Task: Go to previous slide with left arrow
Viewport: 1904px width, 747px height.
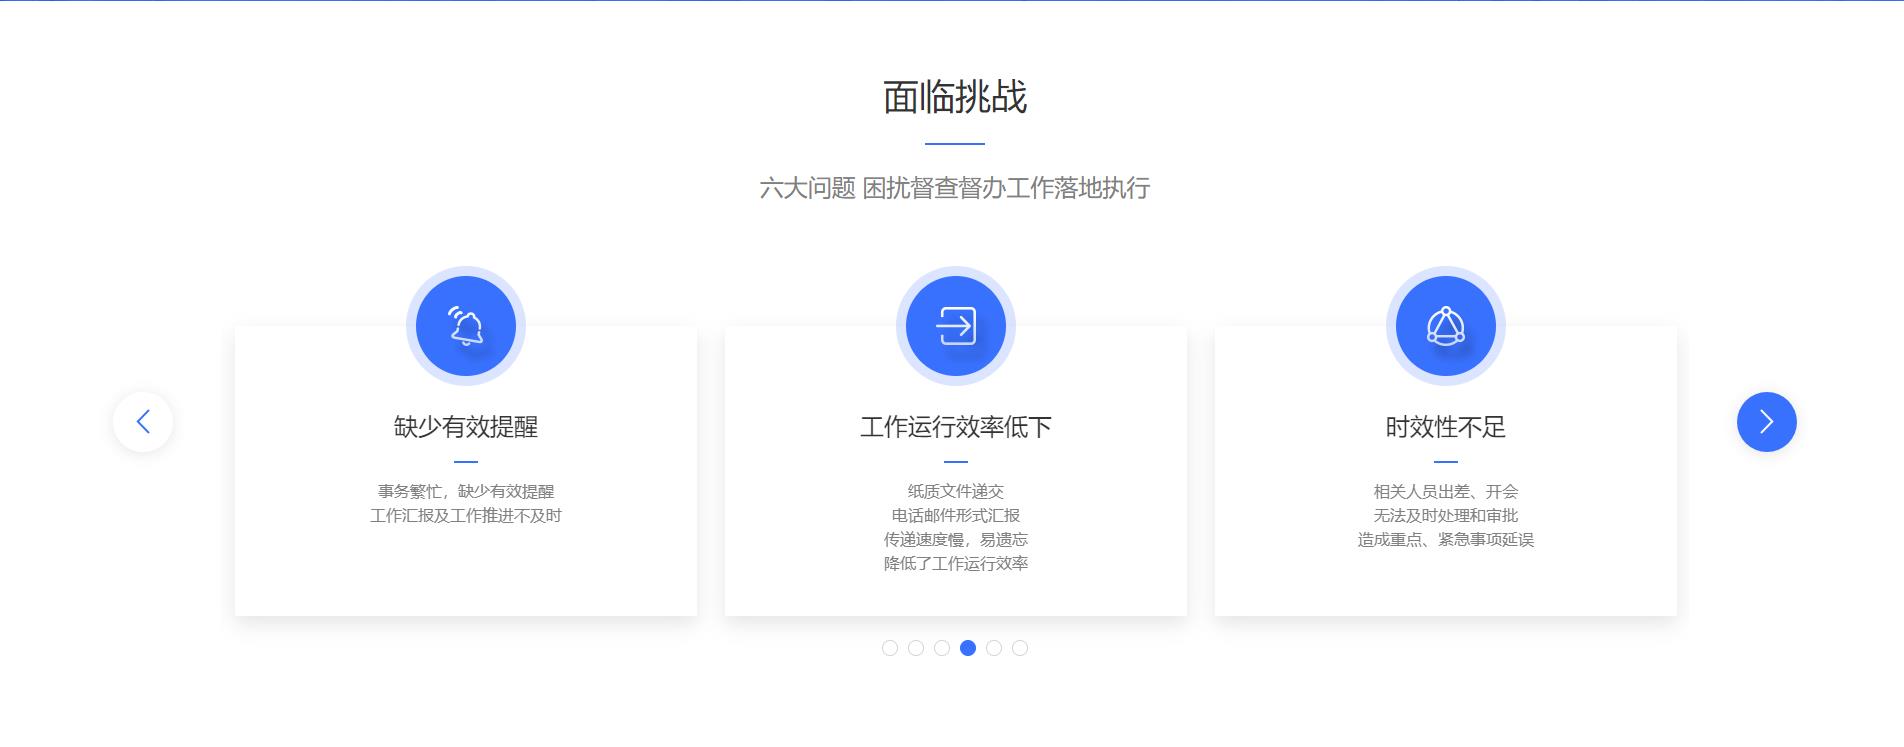Action: 143,422
